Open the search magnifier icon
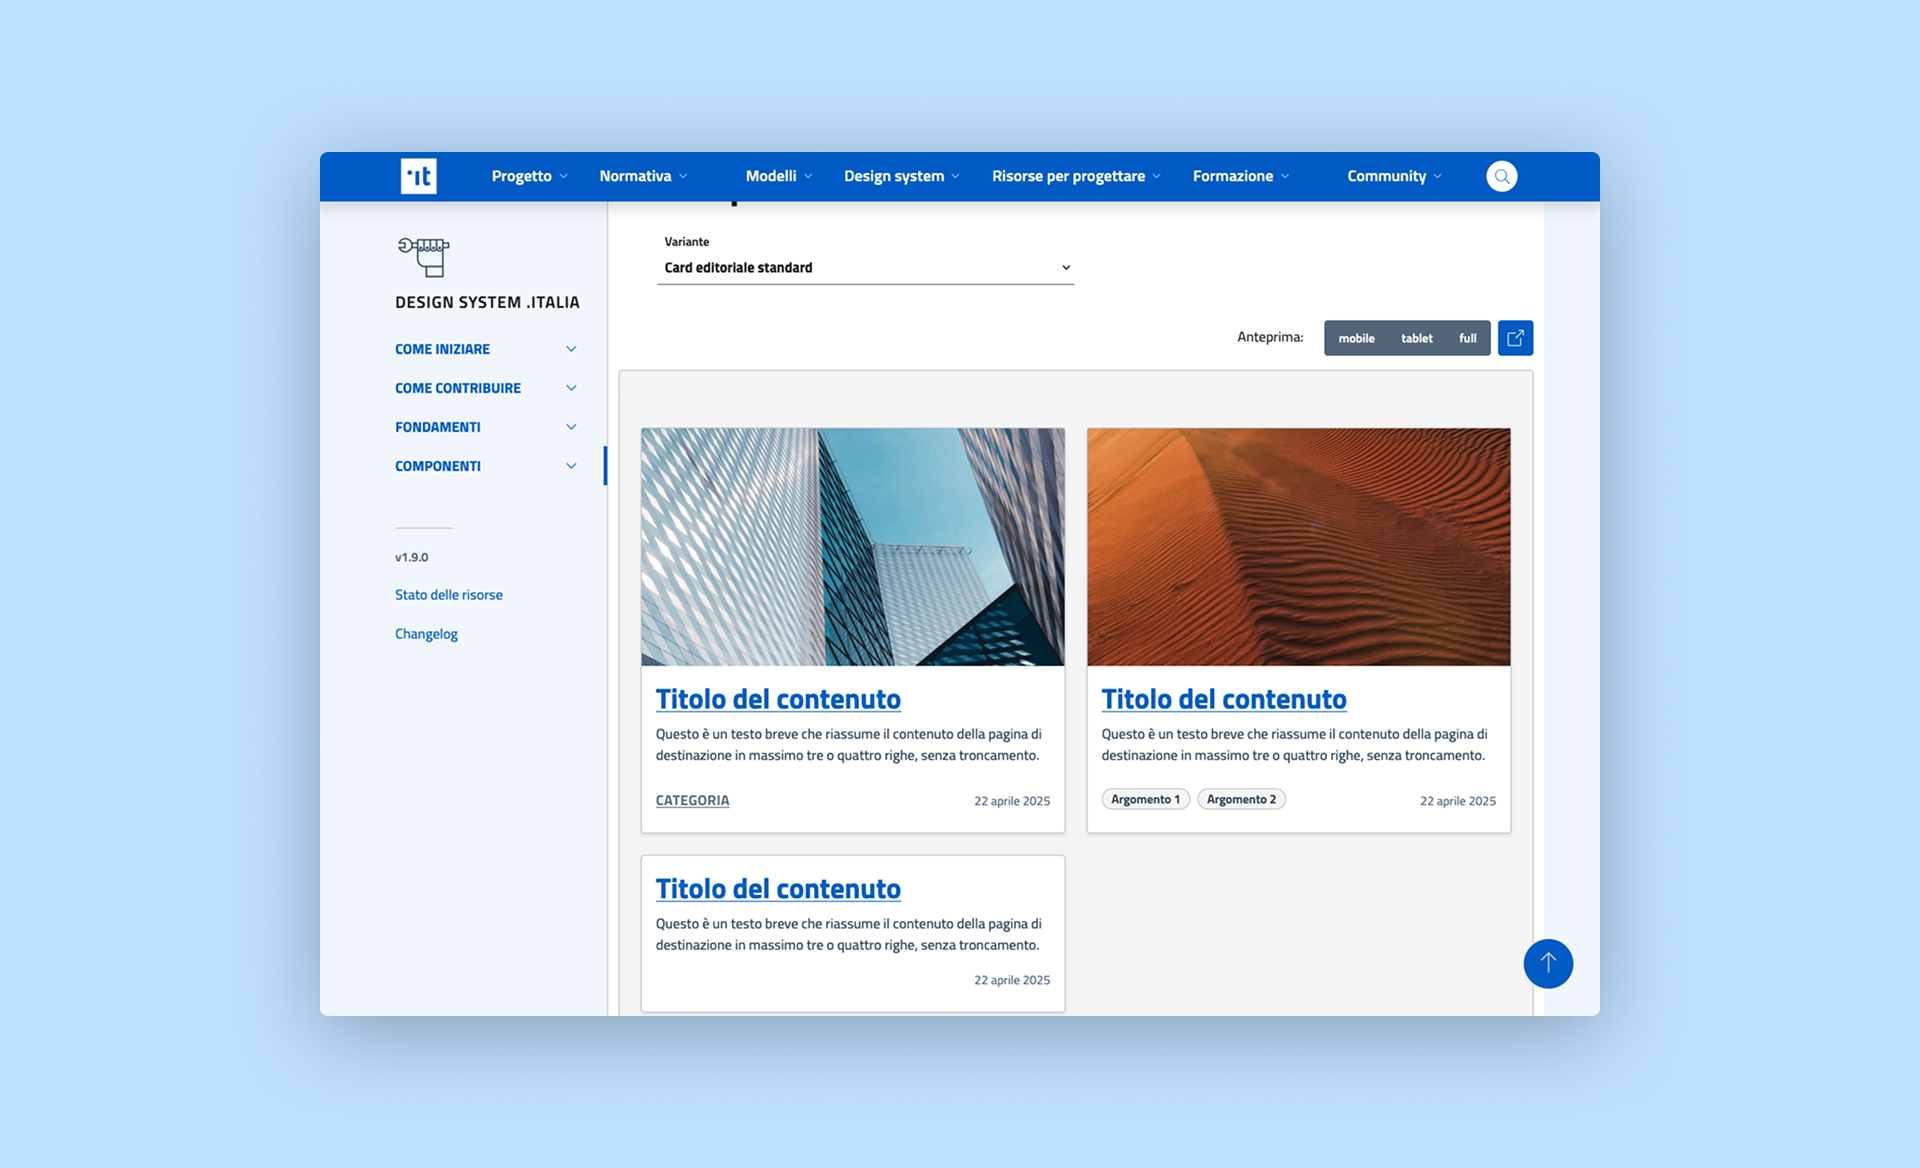This screenshot has height=1168, width=1920. pyautogui.click(x=1501, y=176)
